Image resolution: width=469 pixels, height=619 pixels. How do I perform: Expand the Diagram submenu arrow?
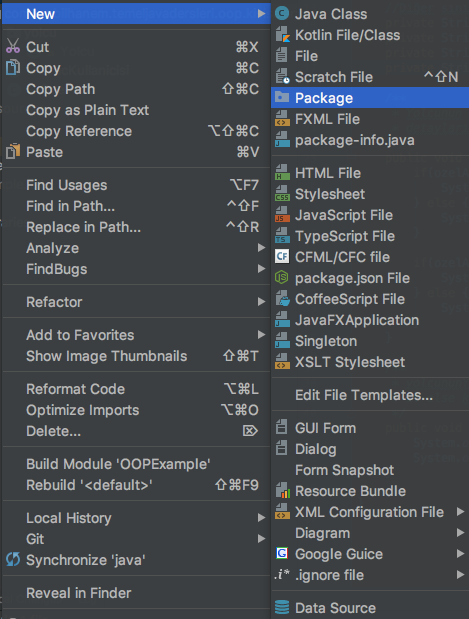pos(460,533)
